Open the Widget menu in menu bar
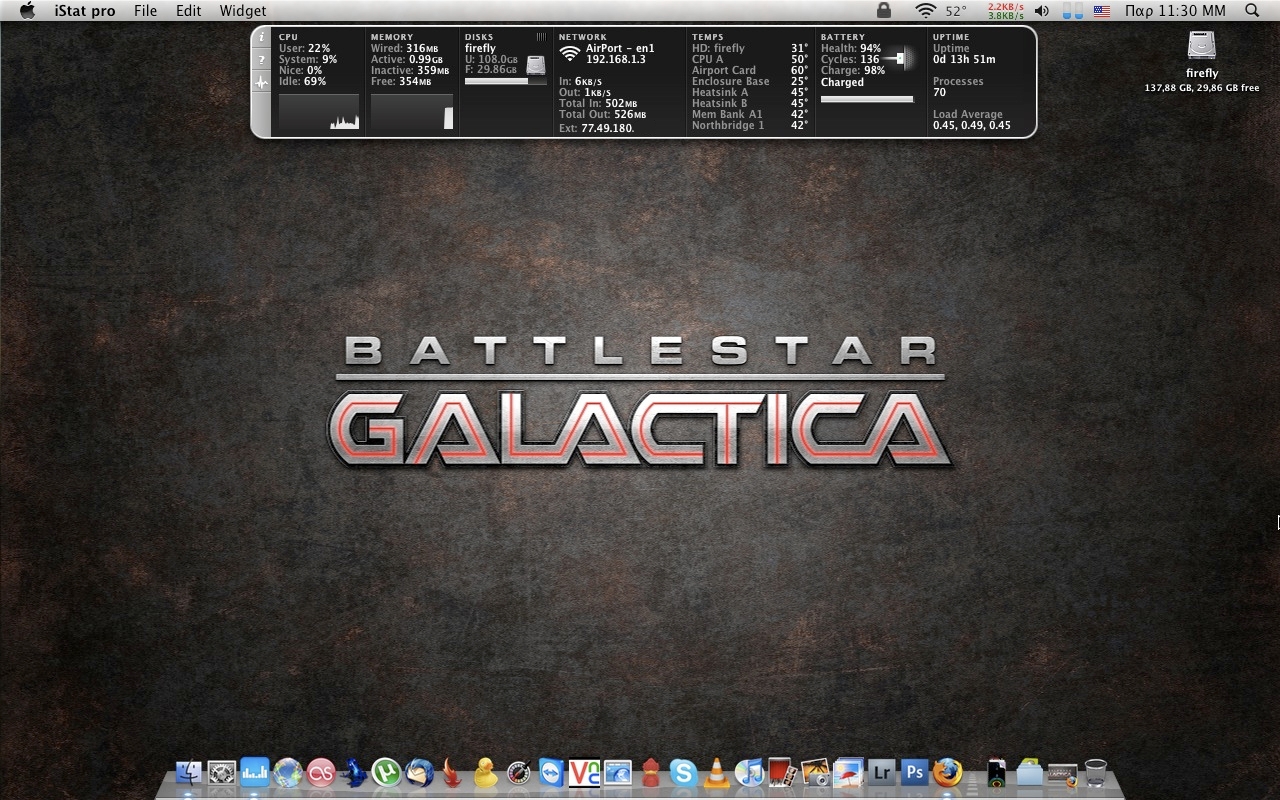This screenshot has width=1280, height=800. click(242, 11)
